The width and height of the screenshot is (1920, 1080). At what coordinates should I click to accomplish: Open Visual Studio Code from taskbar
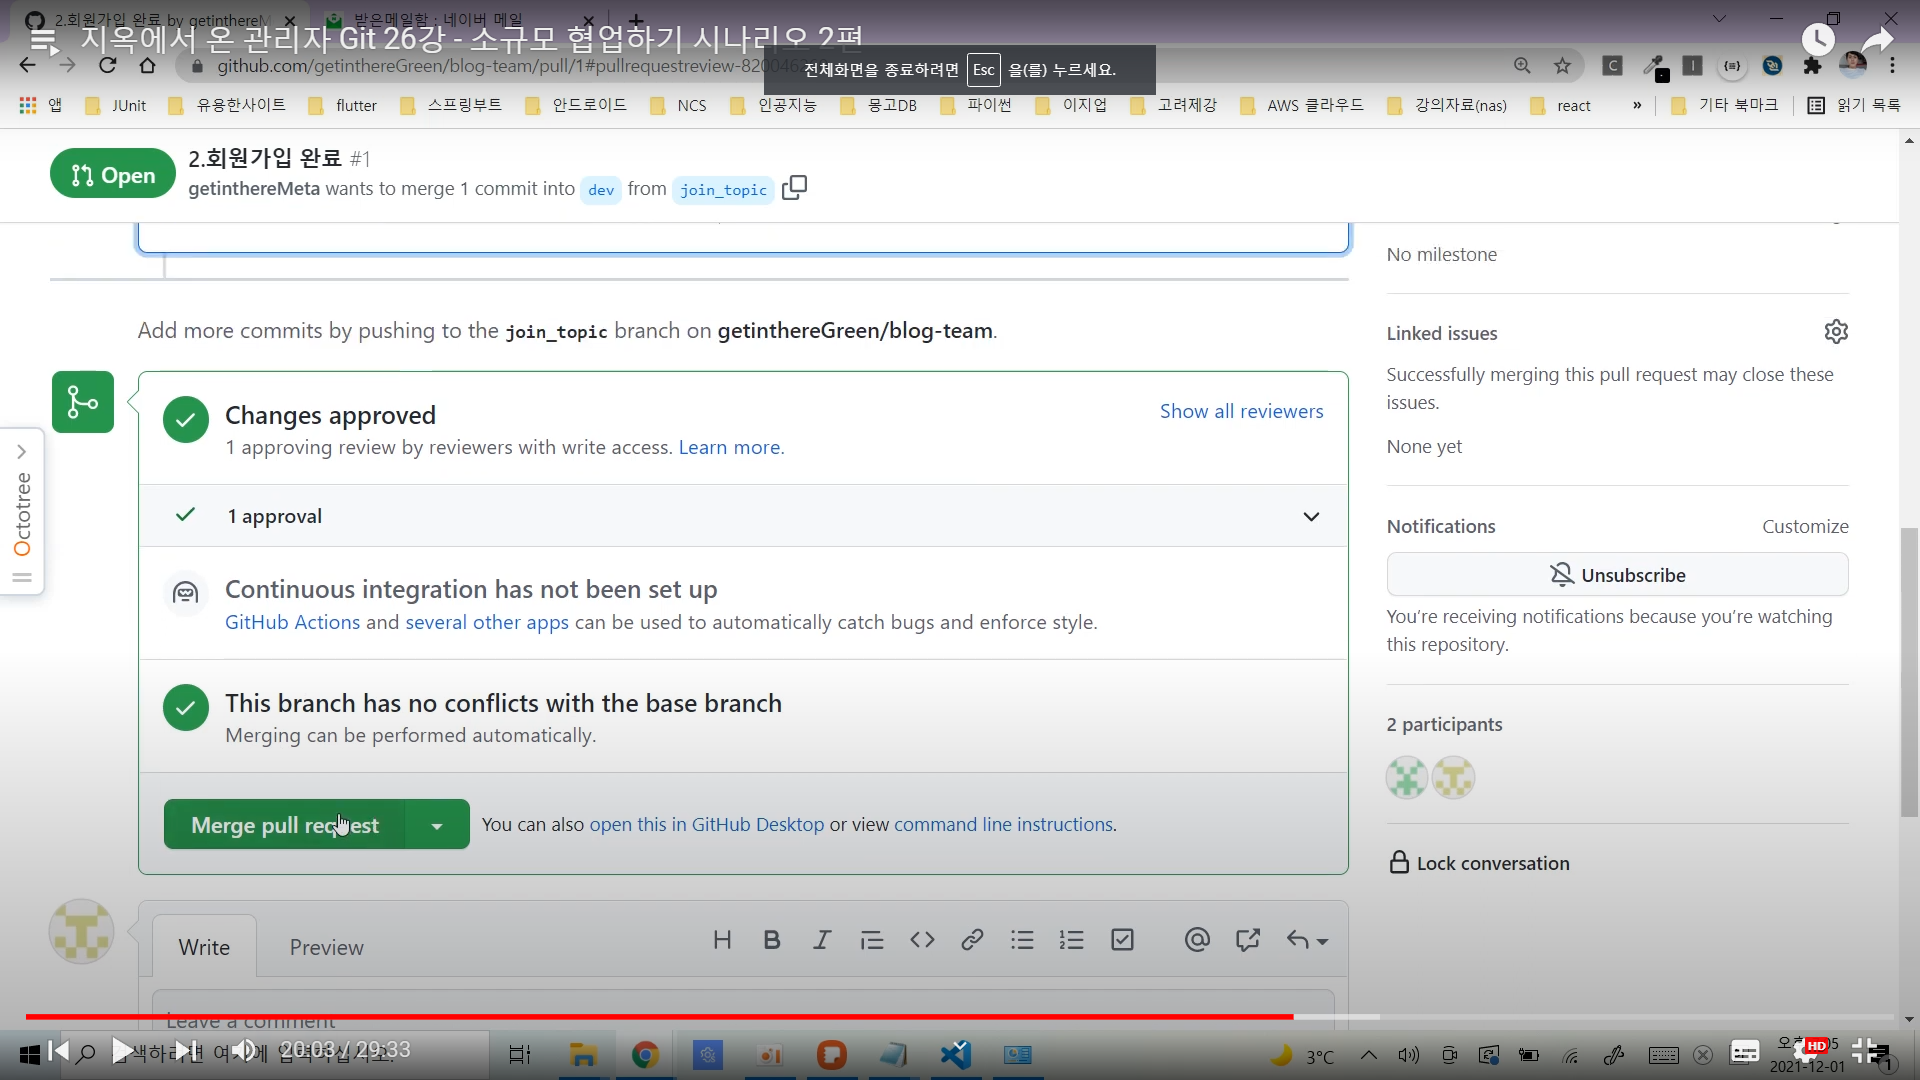[955, 1055]
